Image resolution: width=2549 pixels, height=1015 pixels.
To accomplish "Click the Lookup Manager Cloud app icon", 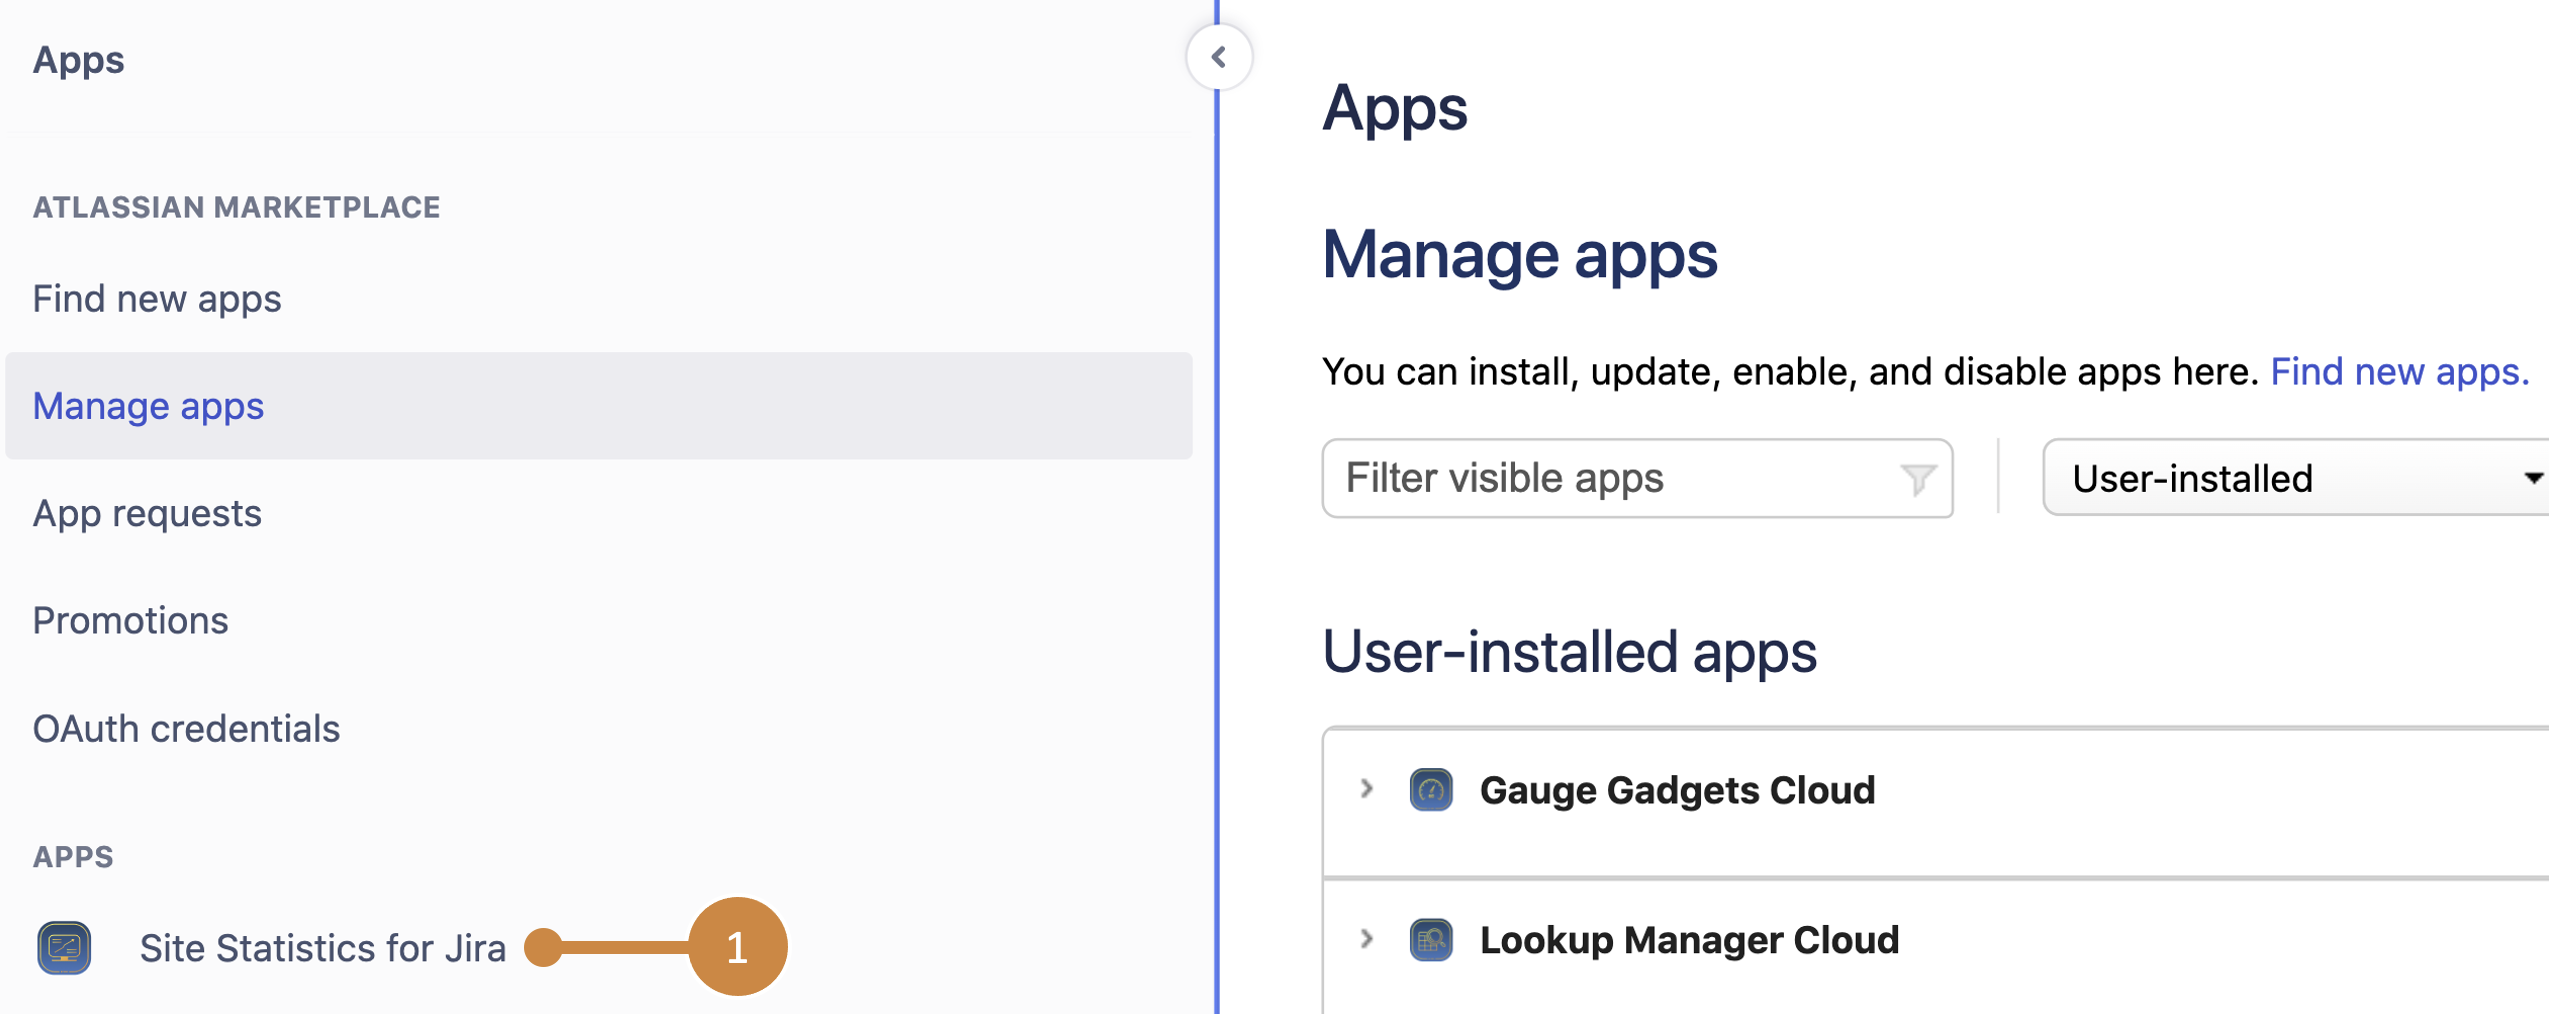I will coord(1430,940).
